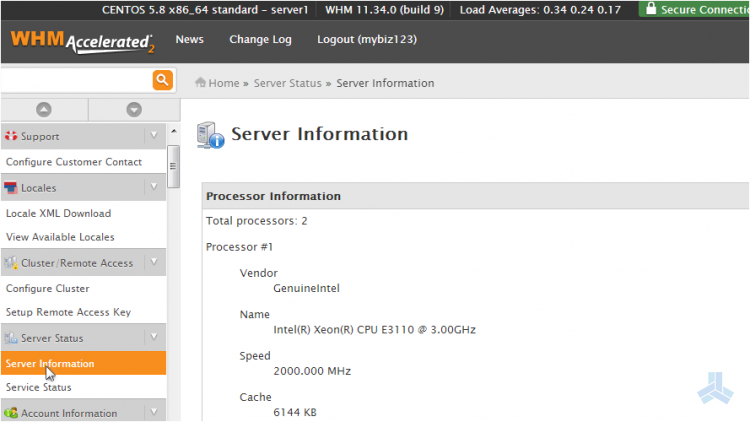Click the 'Processor Information' heading
The width and height of the screenshot is (750, 422).
point(273,196)
